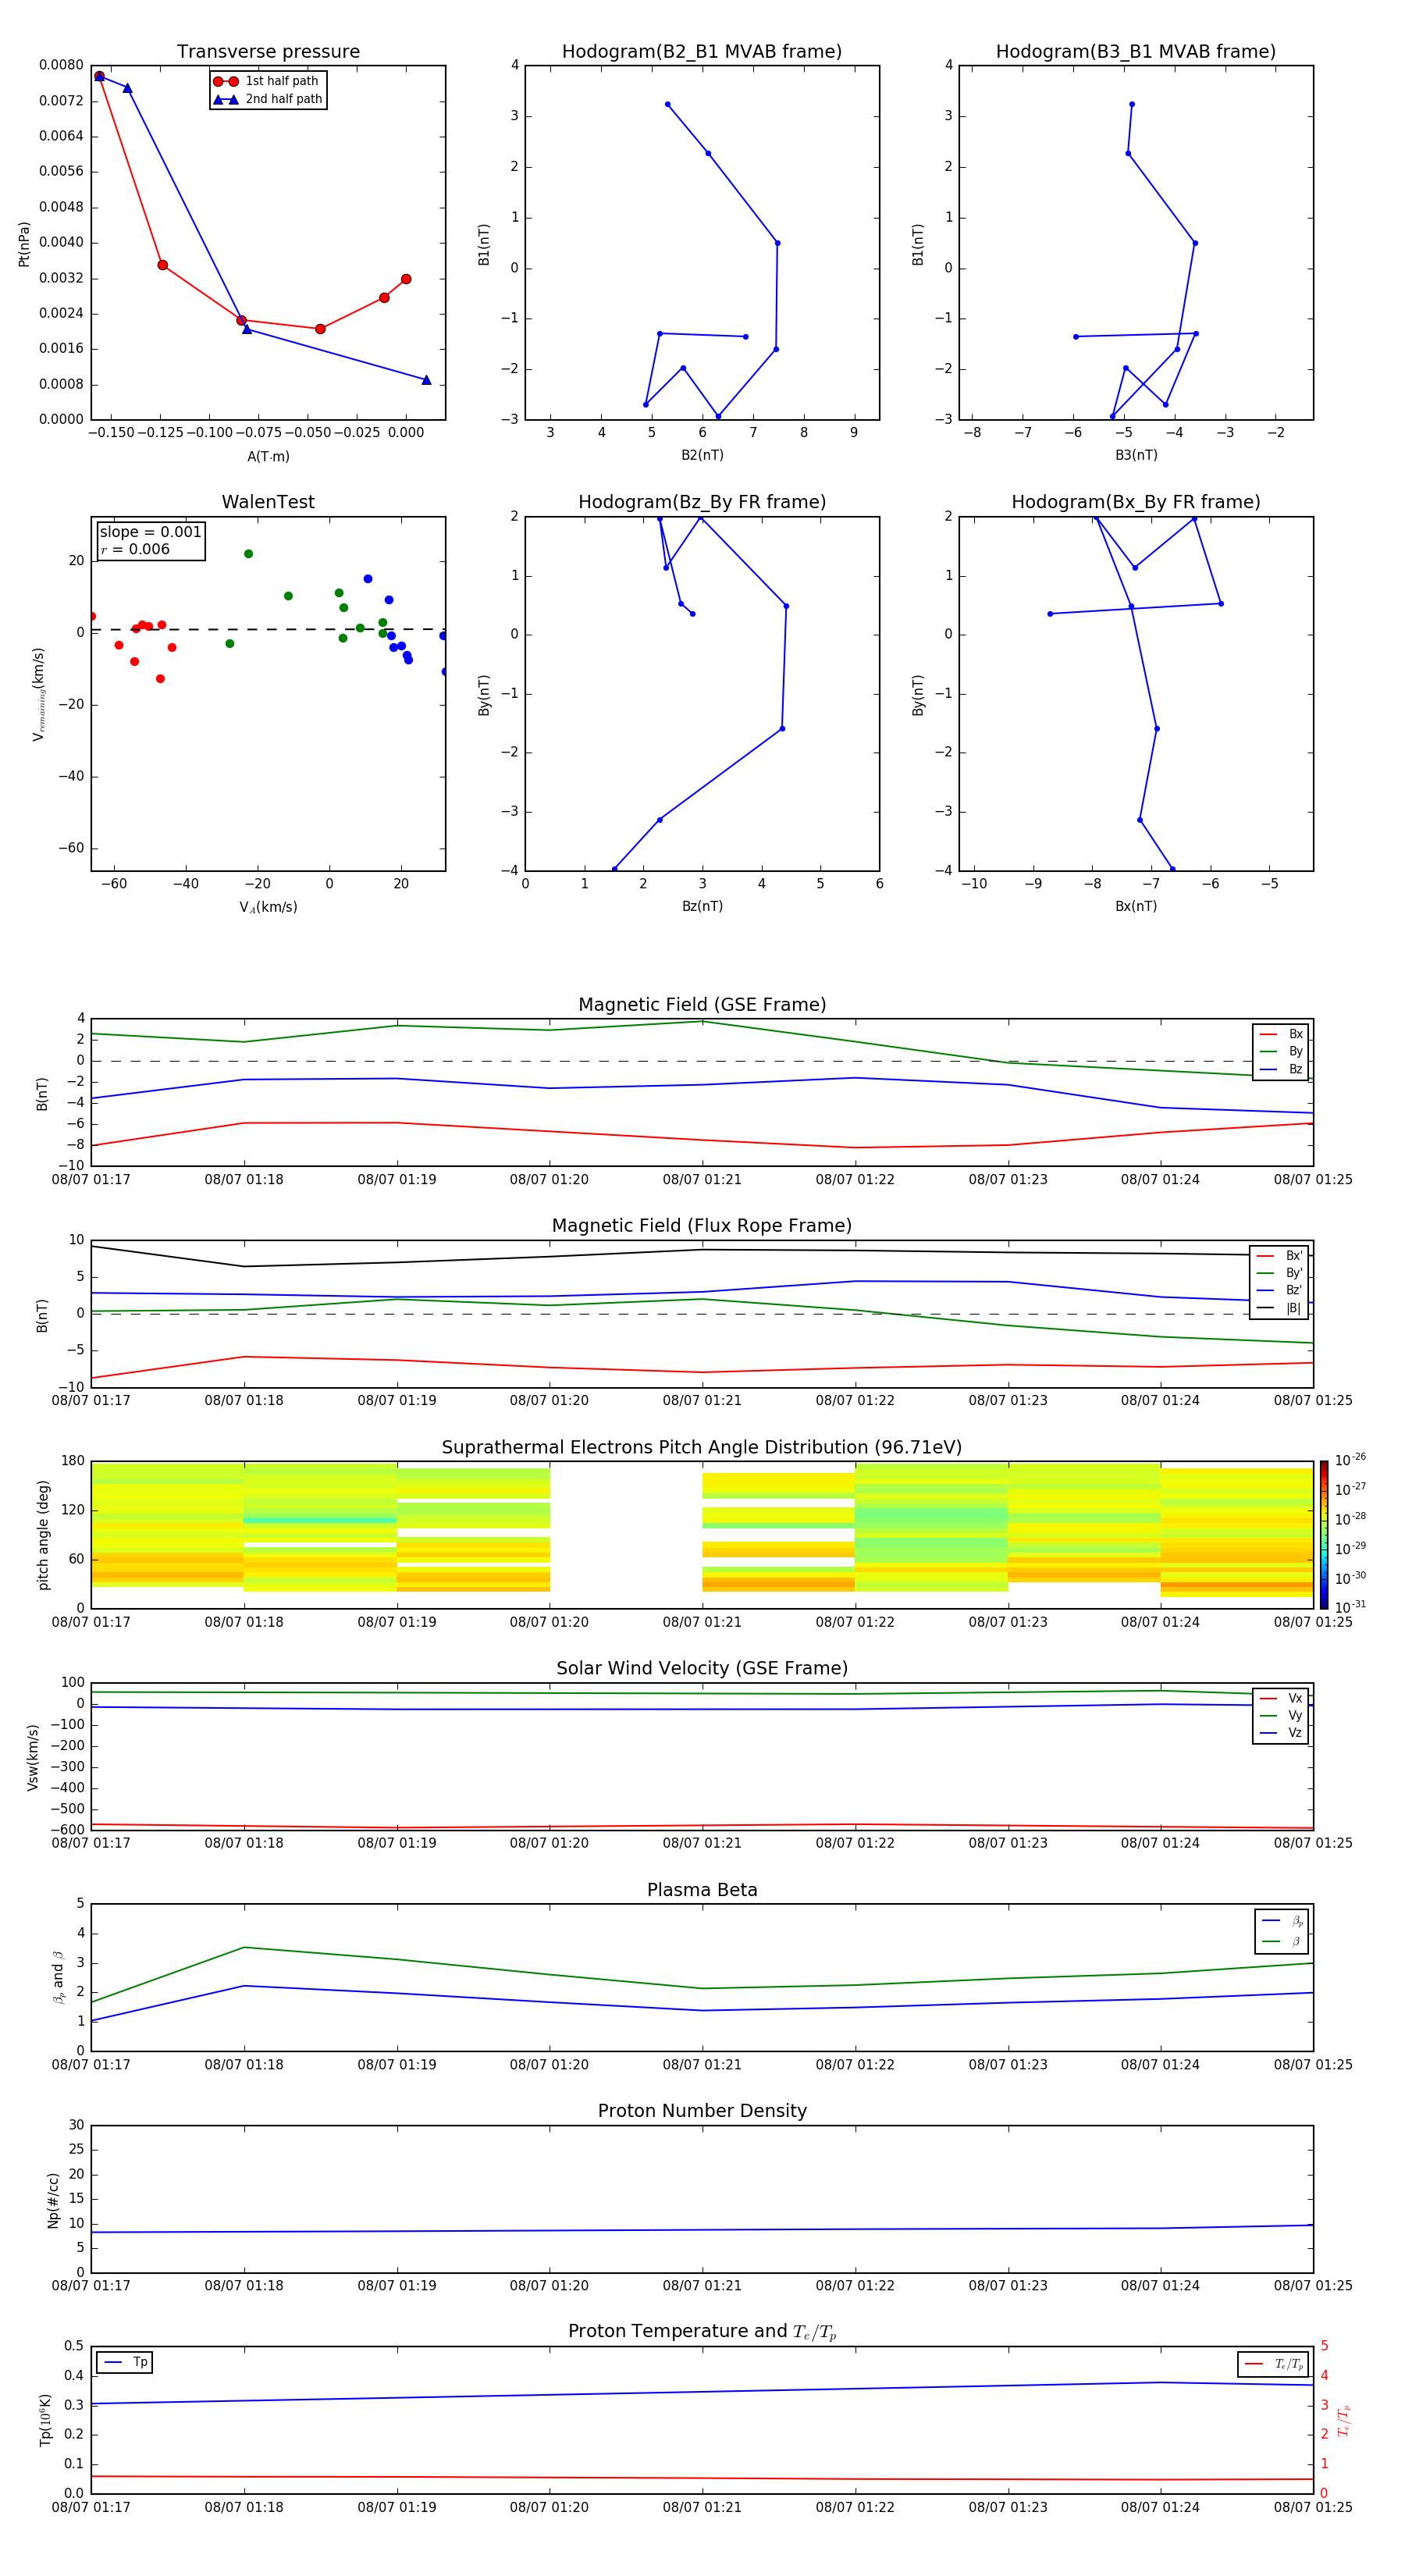Click the 'V_A(km/s)' axis label
1405x2576 pixels.
[x=268, y=907]
